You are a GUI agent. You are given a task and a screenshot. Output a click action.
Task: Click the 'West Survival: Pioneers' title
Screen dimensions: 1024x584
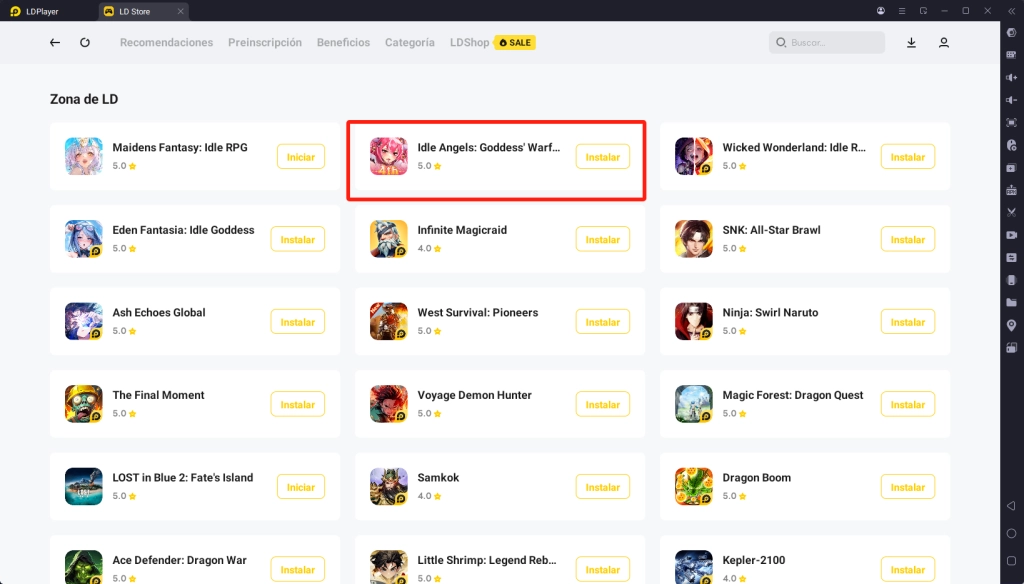point(478,312)
